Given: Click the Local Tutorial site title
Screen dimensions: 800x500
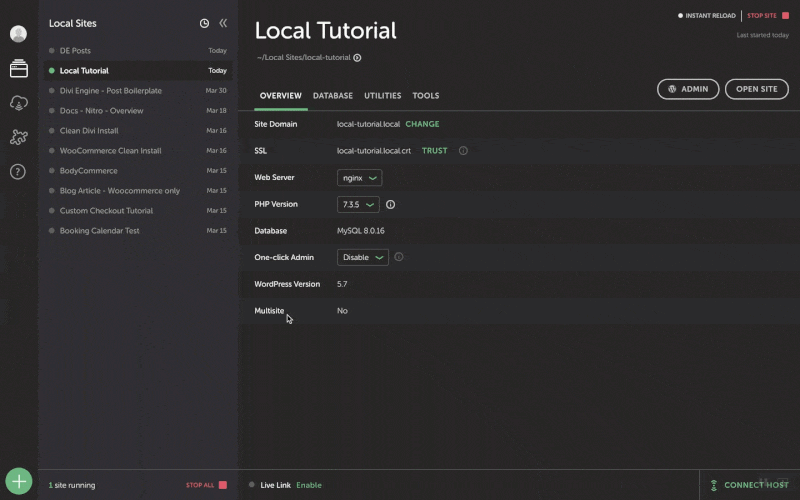Looking at the screenshot, I should pyautogui.click(x=326, y=31).
